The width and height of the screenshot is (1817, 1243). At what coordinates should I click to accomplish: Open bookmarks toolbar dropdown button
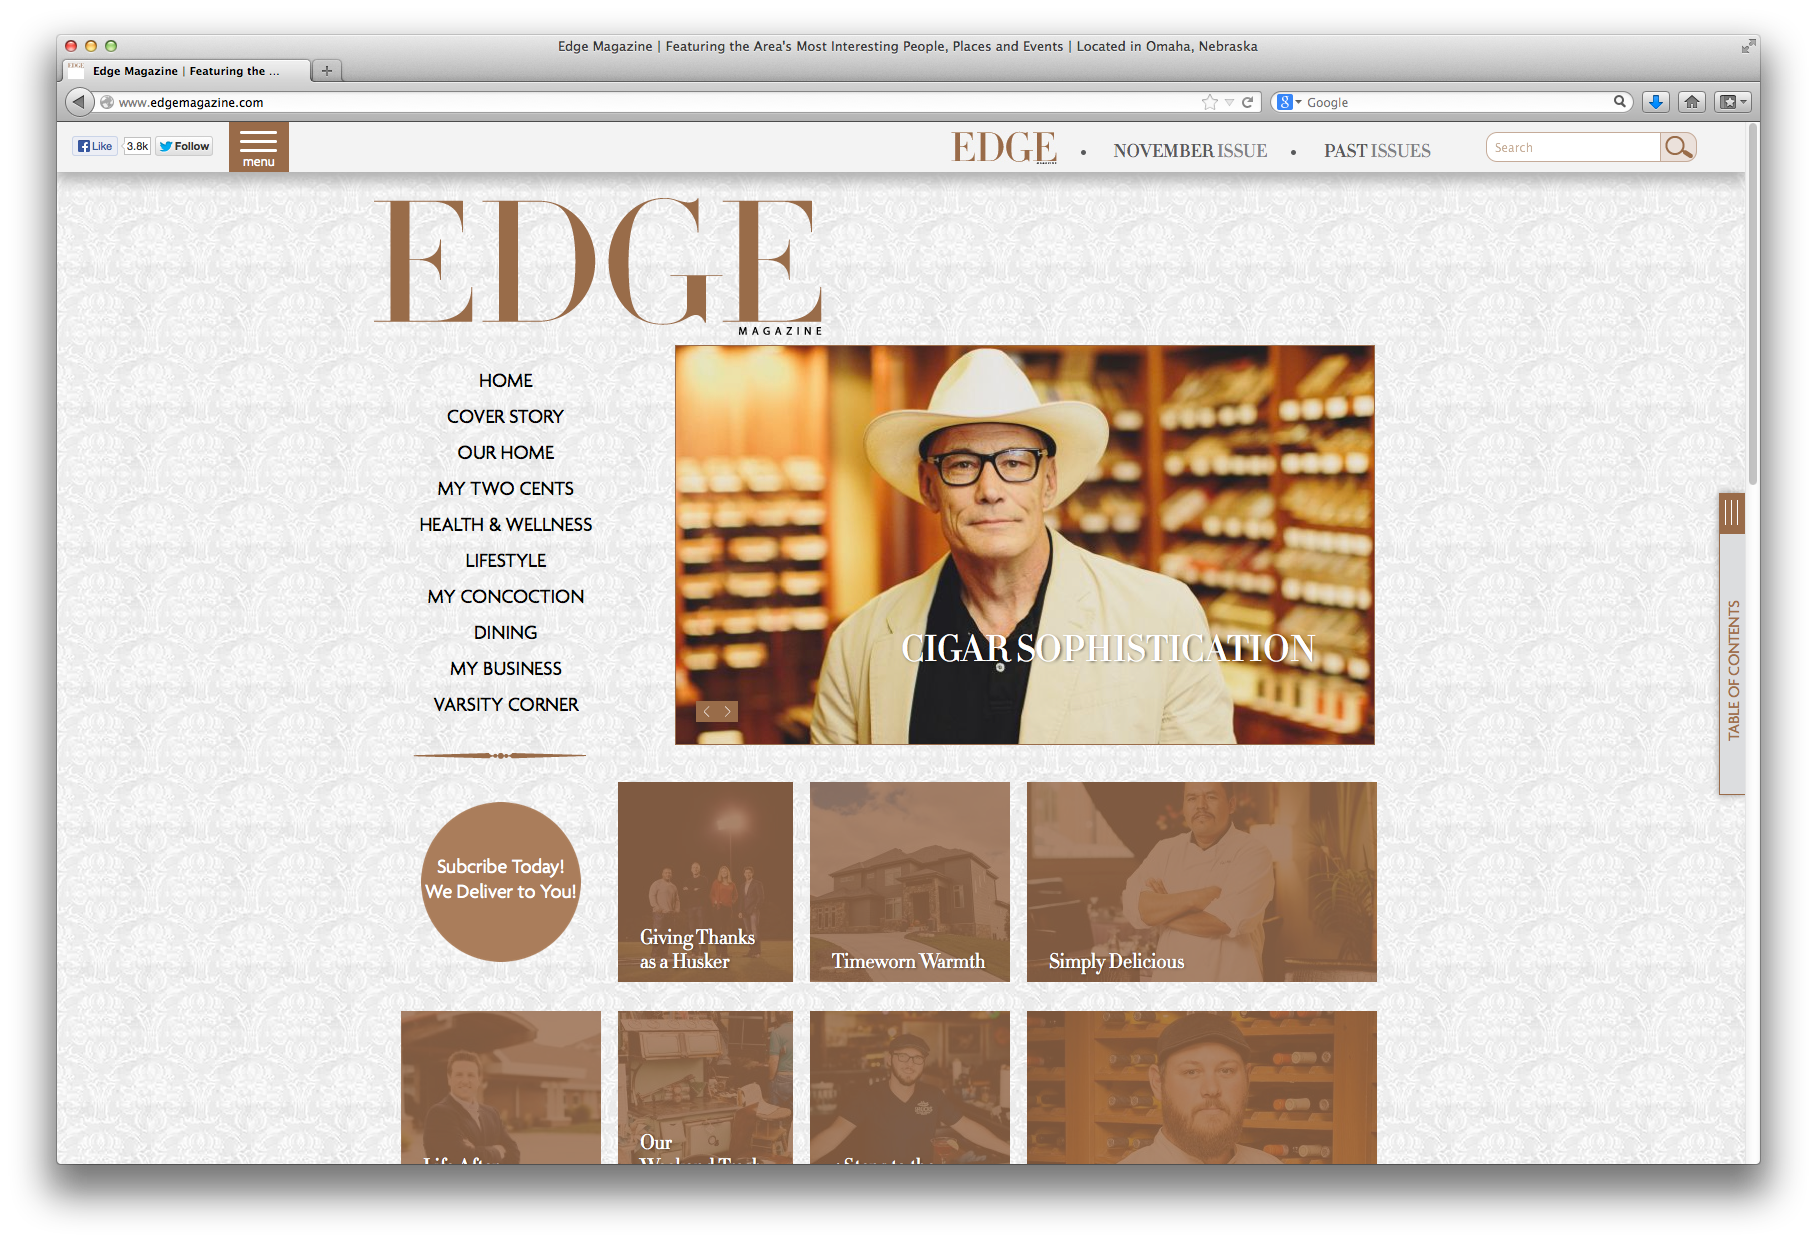pos(1732,102)
